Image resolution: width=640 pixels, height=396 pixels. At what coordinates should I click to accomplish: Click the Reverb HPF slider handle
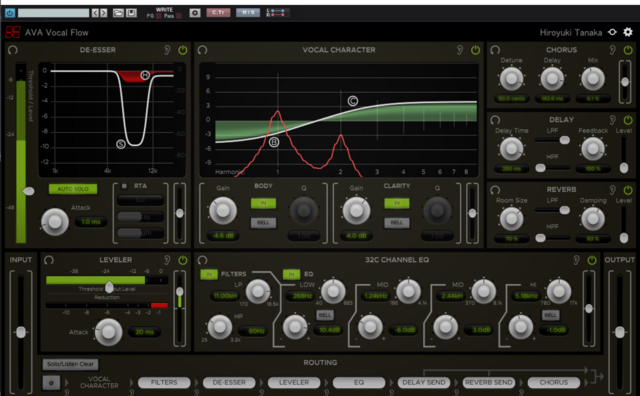tap(540, 238)
